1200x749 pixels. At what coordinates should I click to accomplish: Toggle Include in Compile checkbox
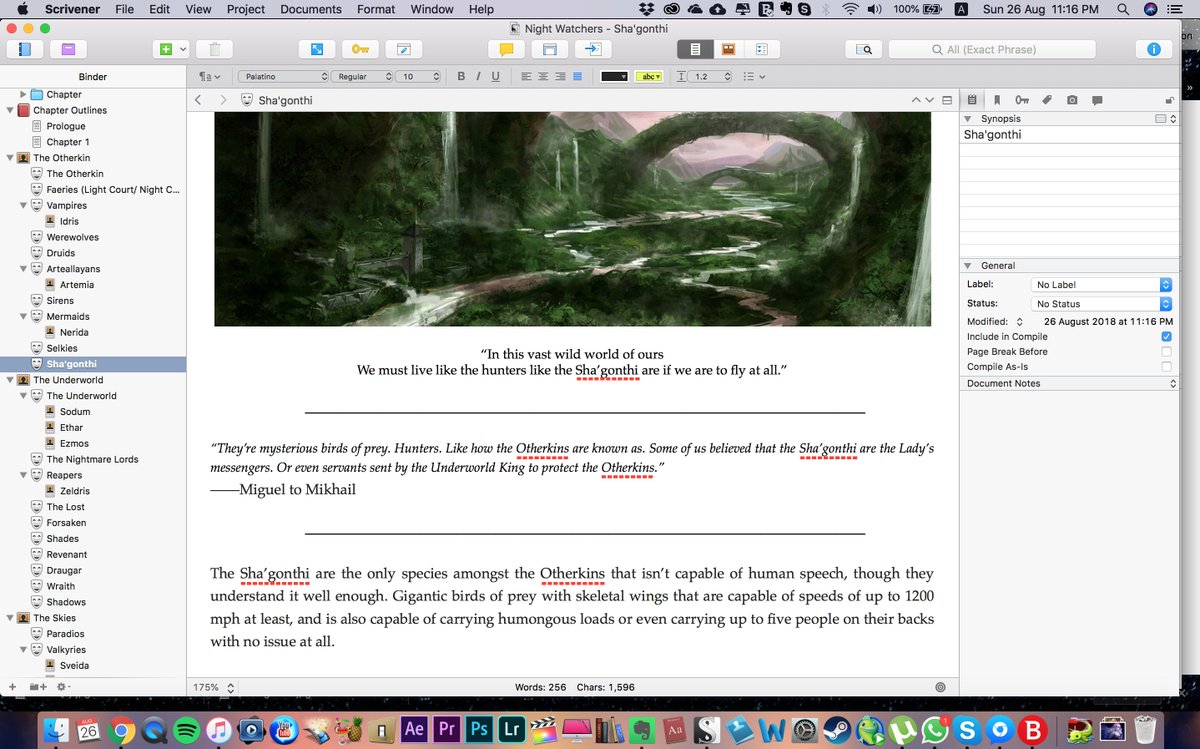coord(1166,337)
